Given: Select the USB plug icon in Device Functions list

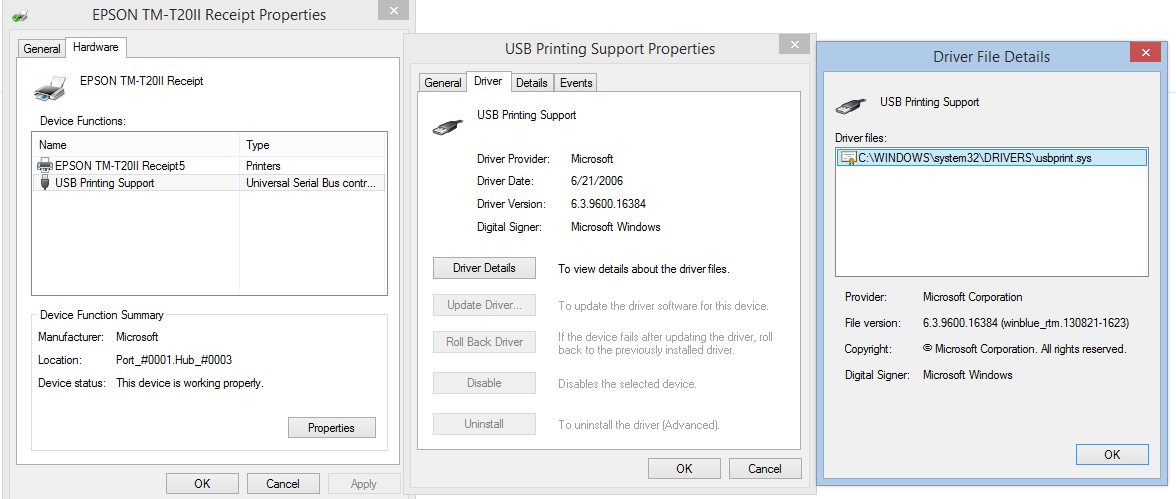Looking at the screenshot, I should pyautogui.click(x=45, y=182).
